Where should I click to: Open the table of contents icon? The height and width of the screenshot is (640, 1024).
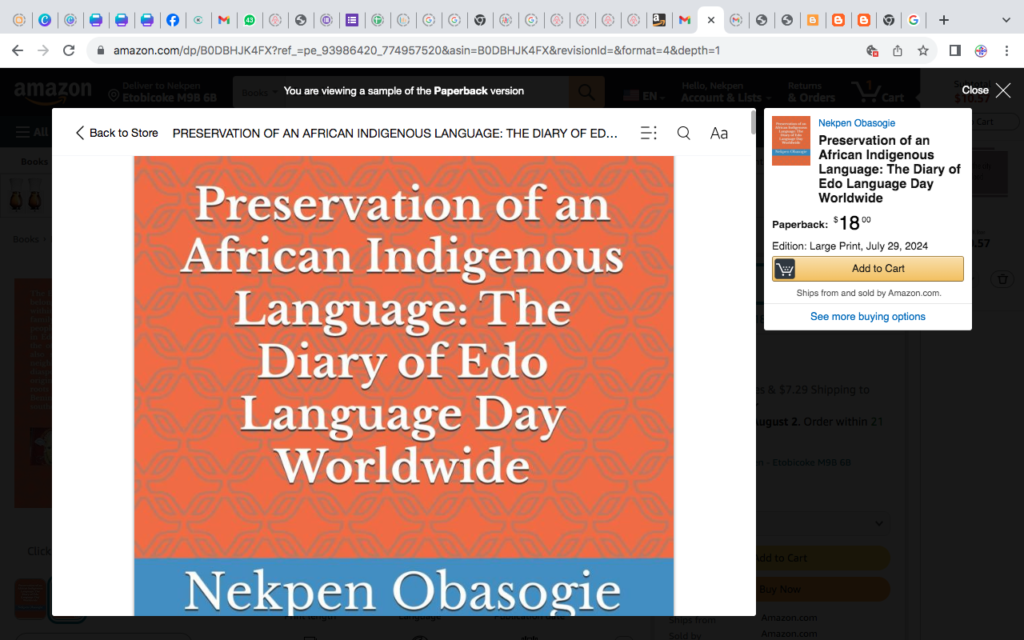pos(648,133)
